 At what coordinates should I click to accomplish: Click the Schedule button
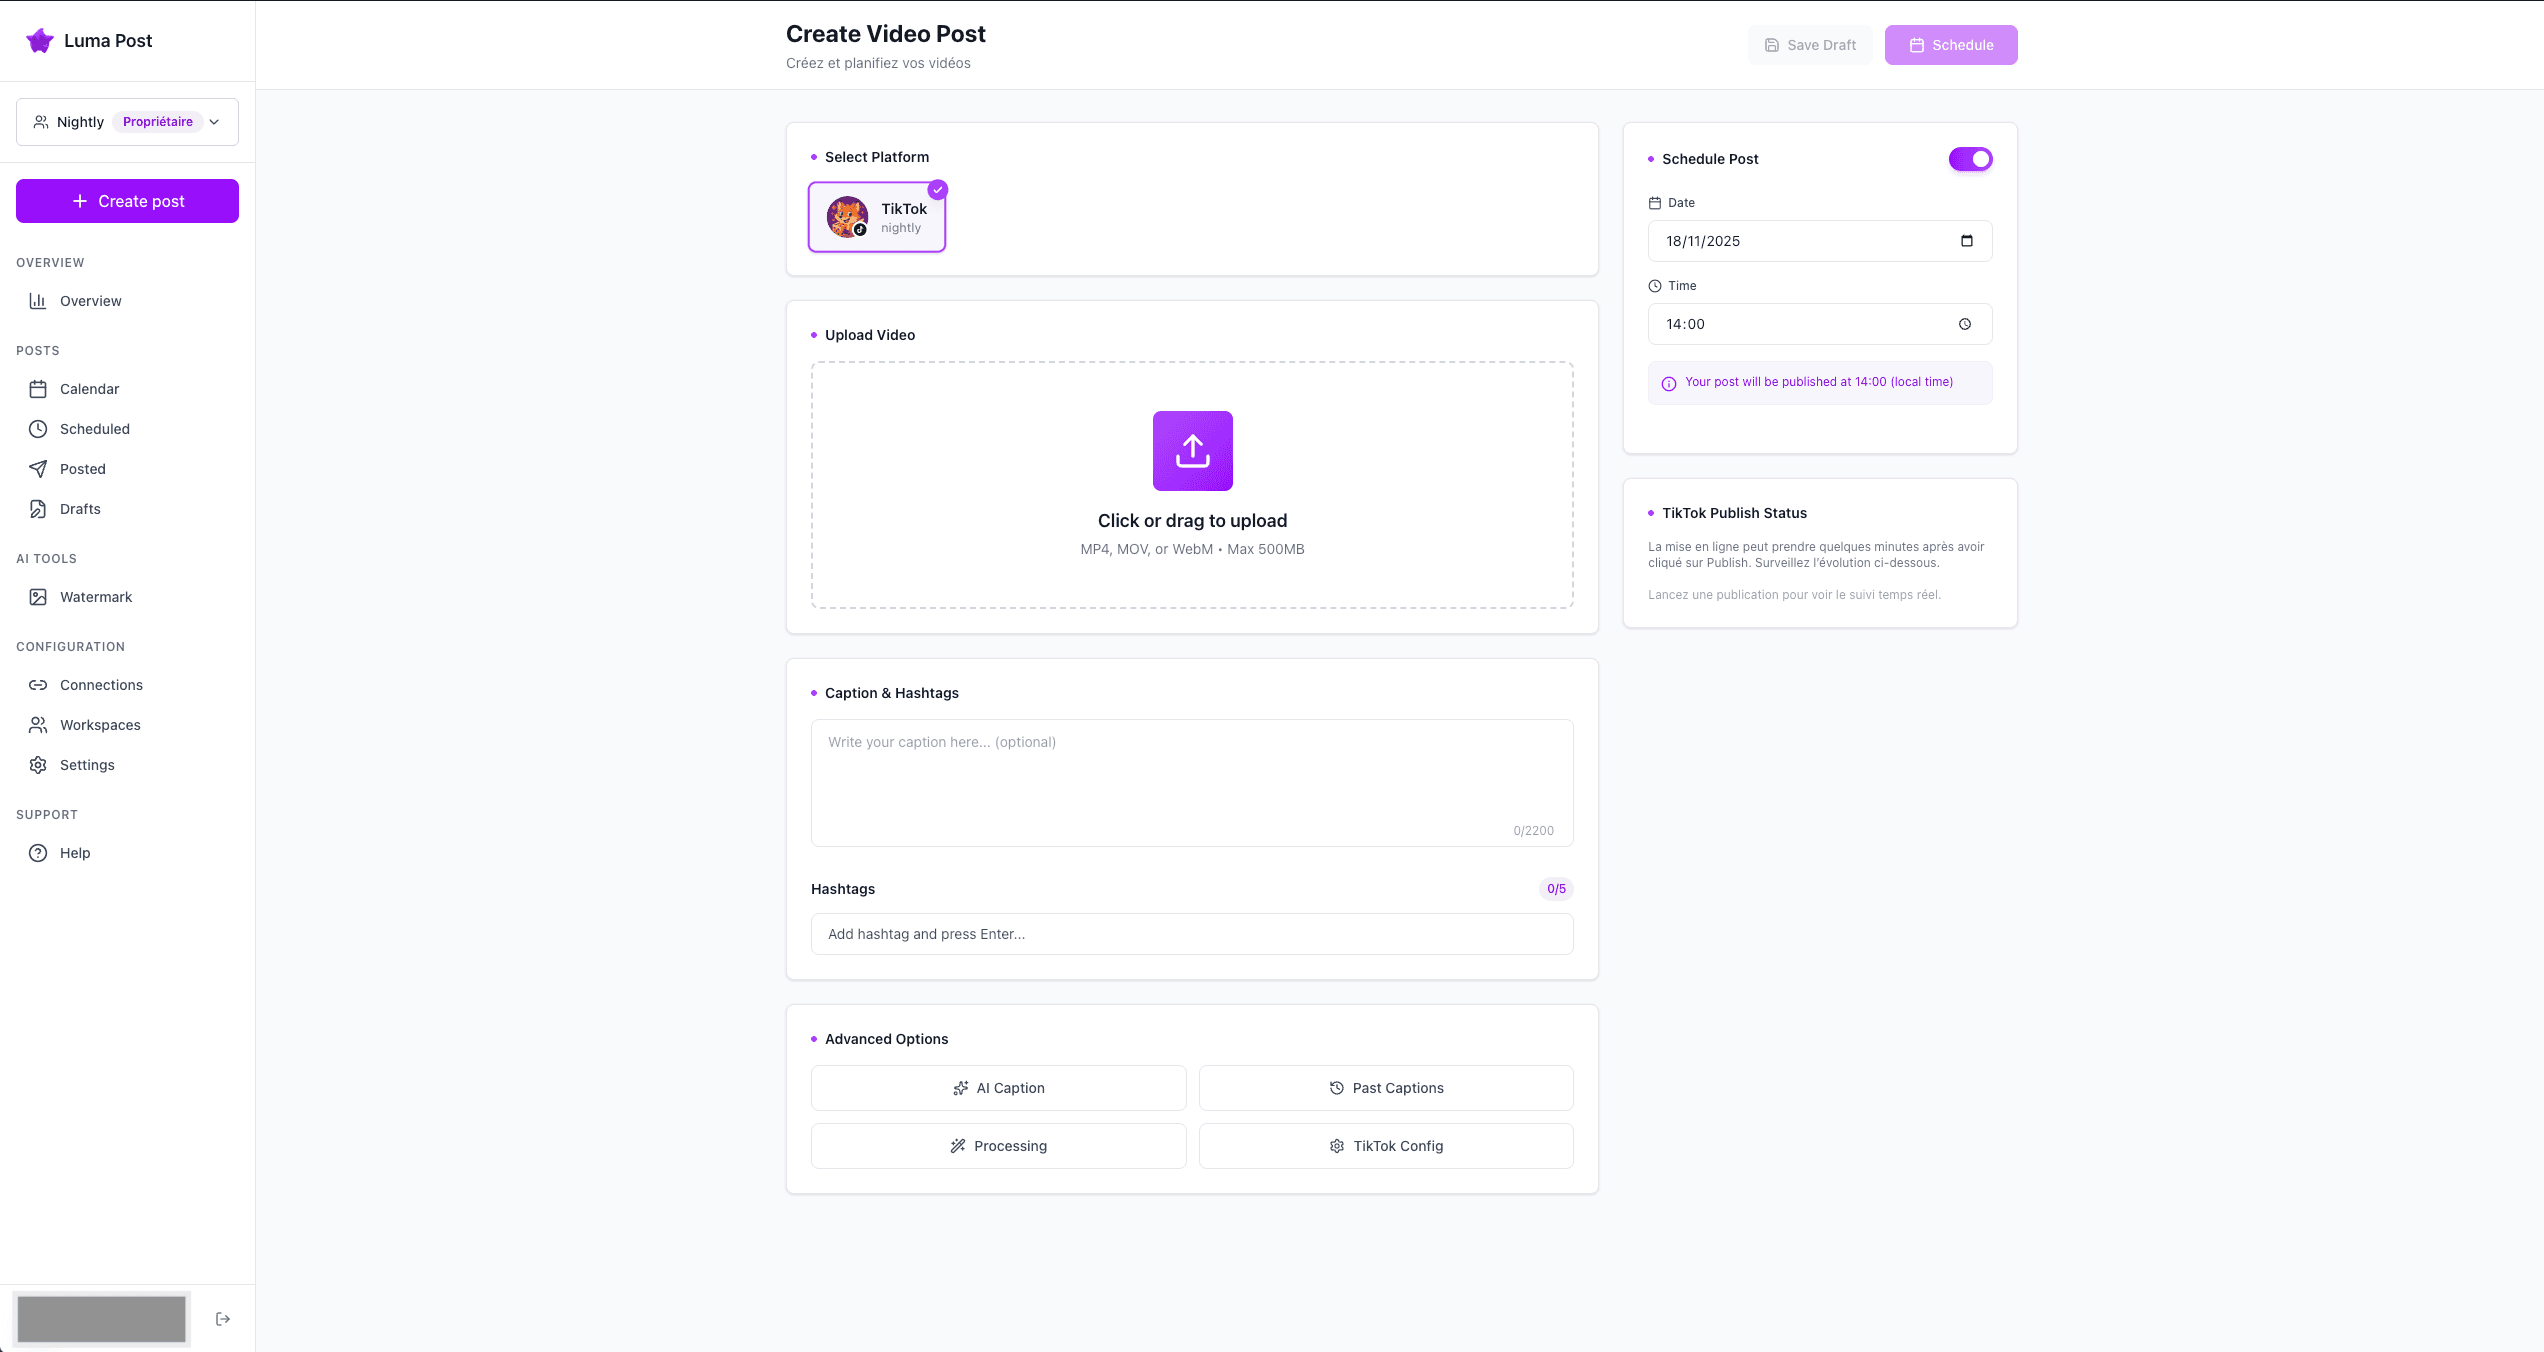click(1949, 44)
